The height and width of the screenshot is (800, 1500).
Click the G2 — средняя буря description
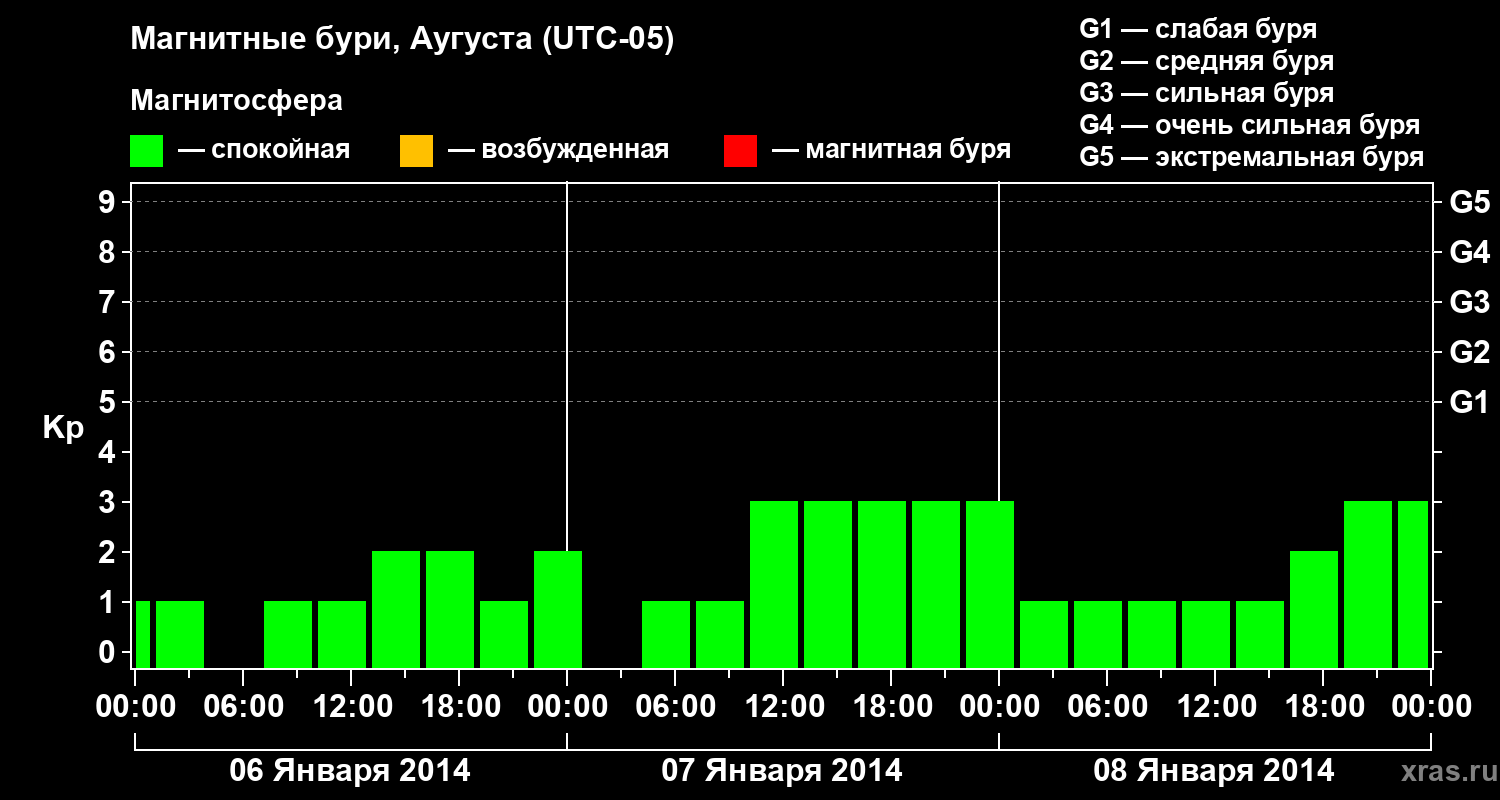[x=1207, y=61]
